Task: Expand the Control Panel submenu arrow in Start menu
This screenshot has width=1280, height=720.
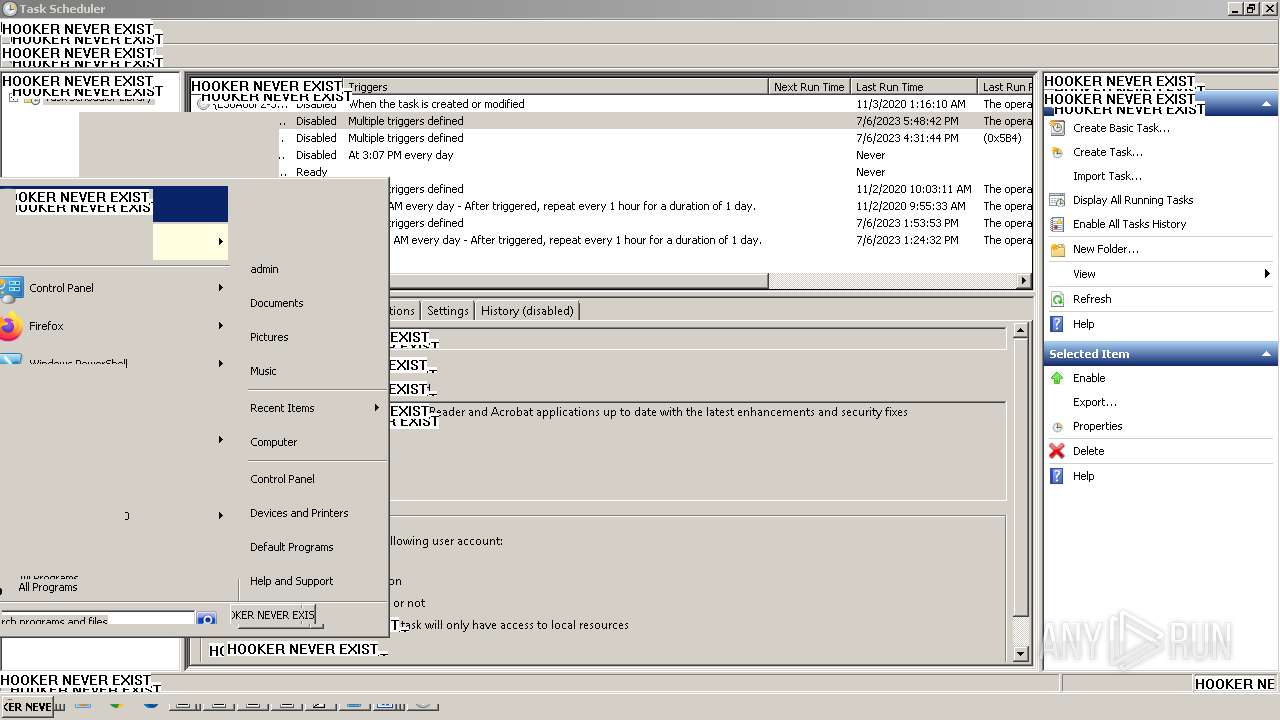Action: [221, 288]
